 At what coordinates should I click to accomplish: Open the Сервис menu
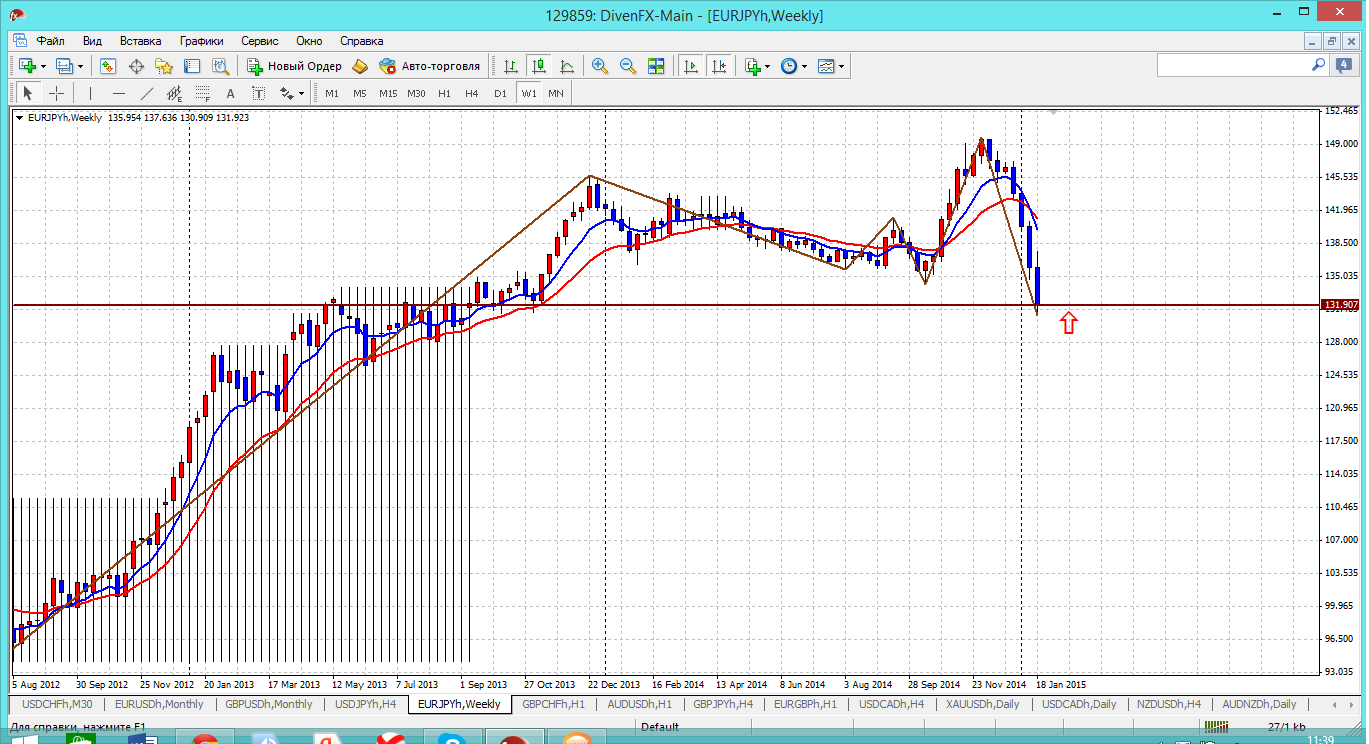click(x=260, y=41)
